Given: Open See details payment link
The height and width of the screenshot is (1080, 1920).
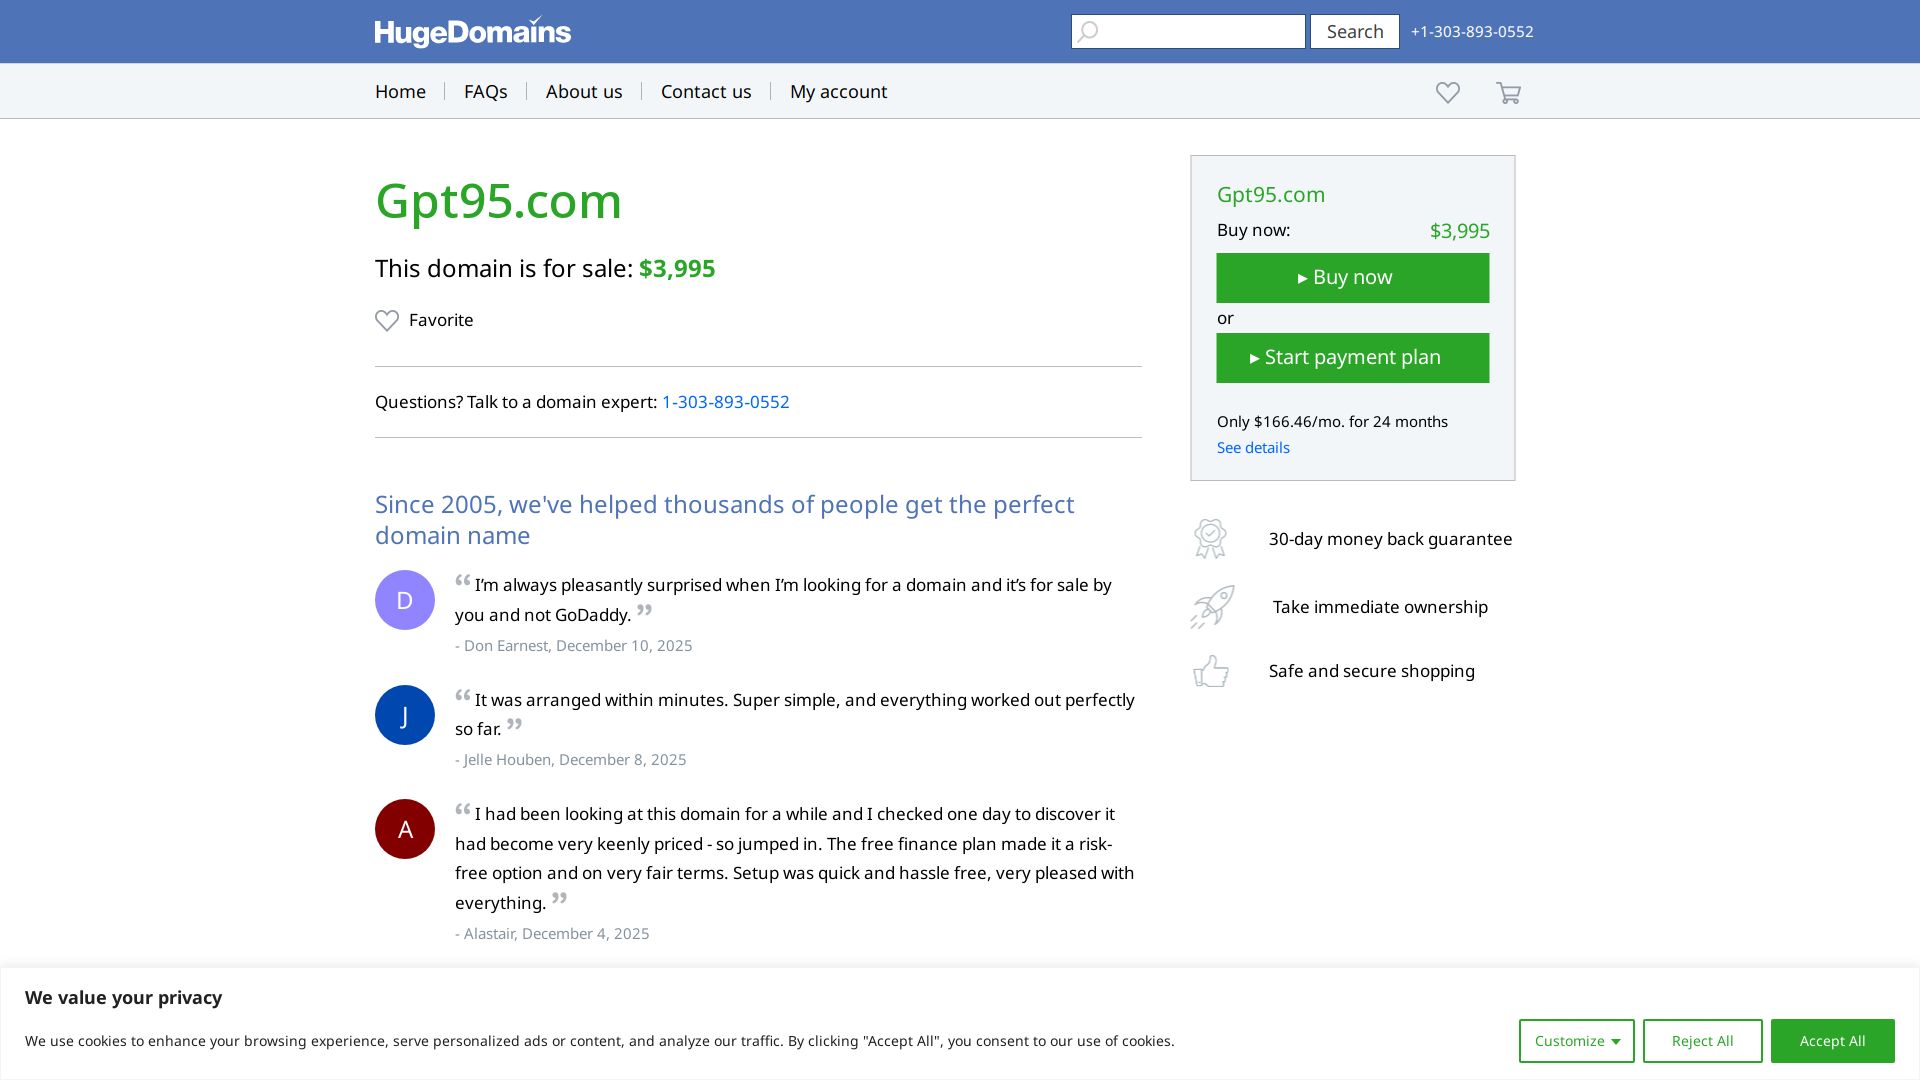Looking at the screenshot, I should pyautogui.click(x=1252, y=448).
